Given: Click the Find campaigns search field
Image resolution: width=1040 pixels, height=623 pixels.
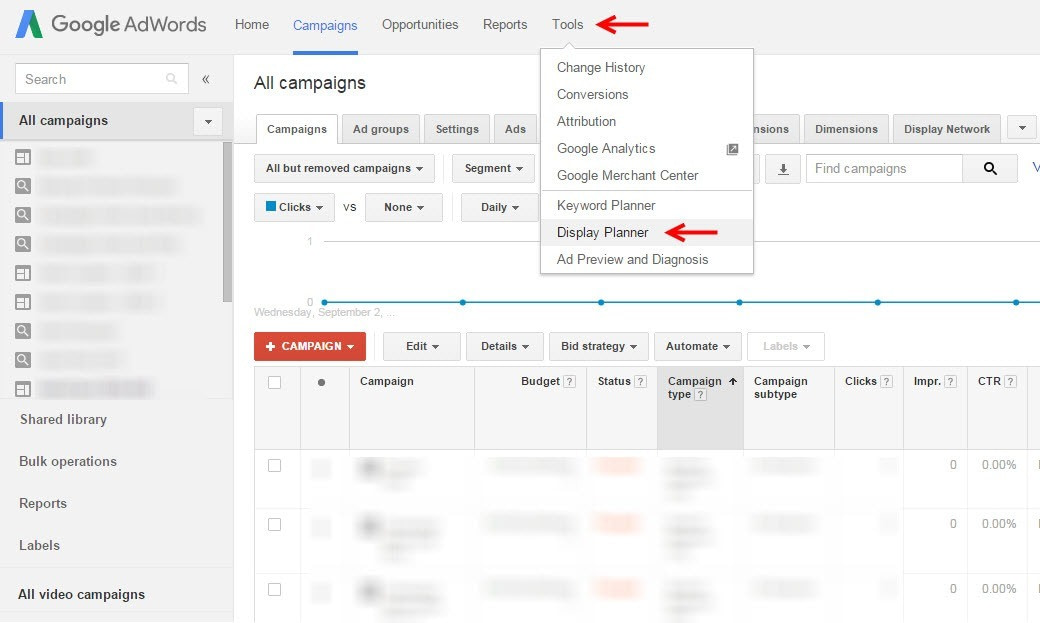Looking at the screenshot, I should (884, 169).
